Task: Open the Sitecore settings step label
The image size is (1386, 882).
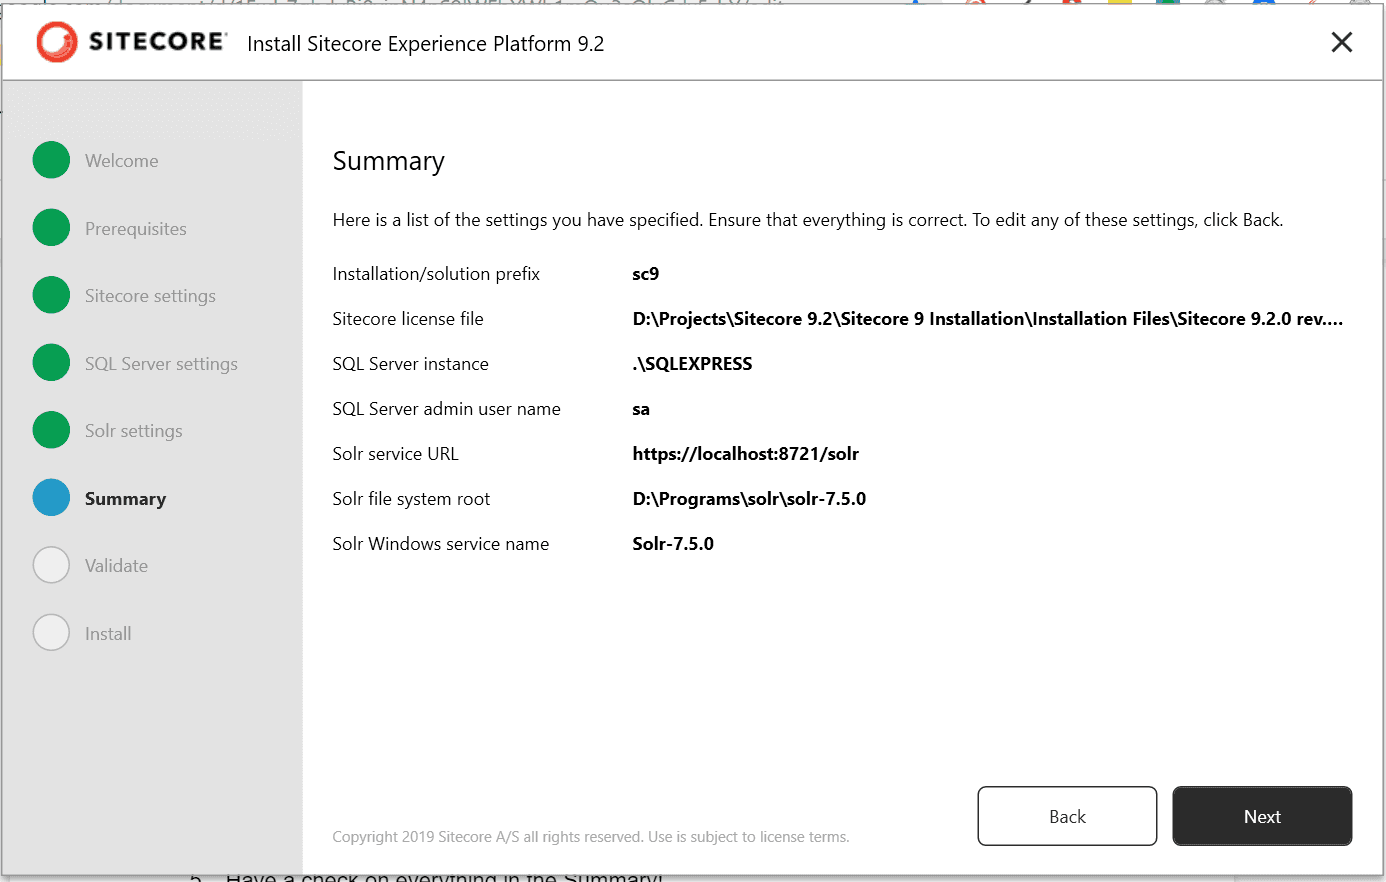Action: click(x=150, y=296)
